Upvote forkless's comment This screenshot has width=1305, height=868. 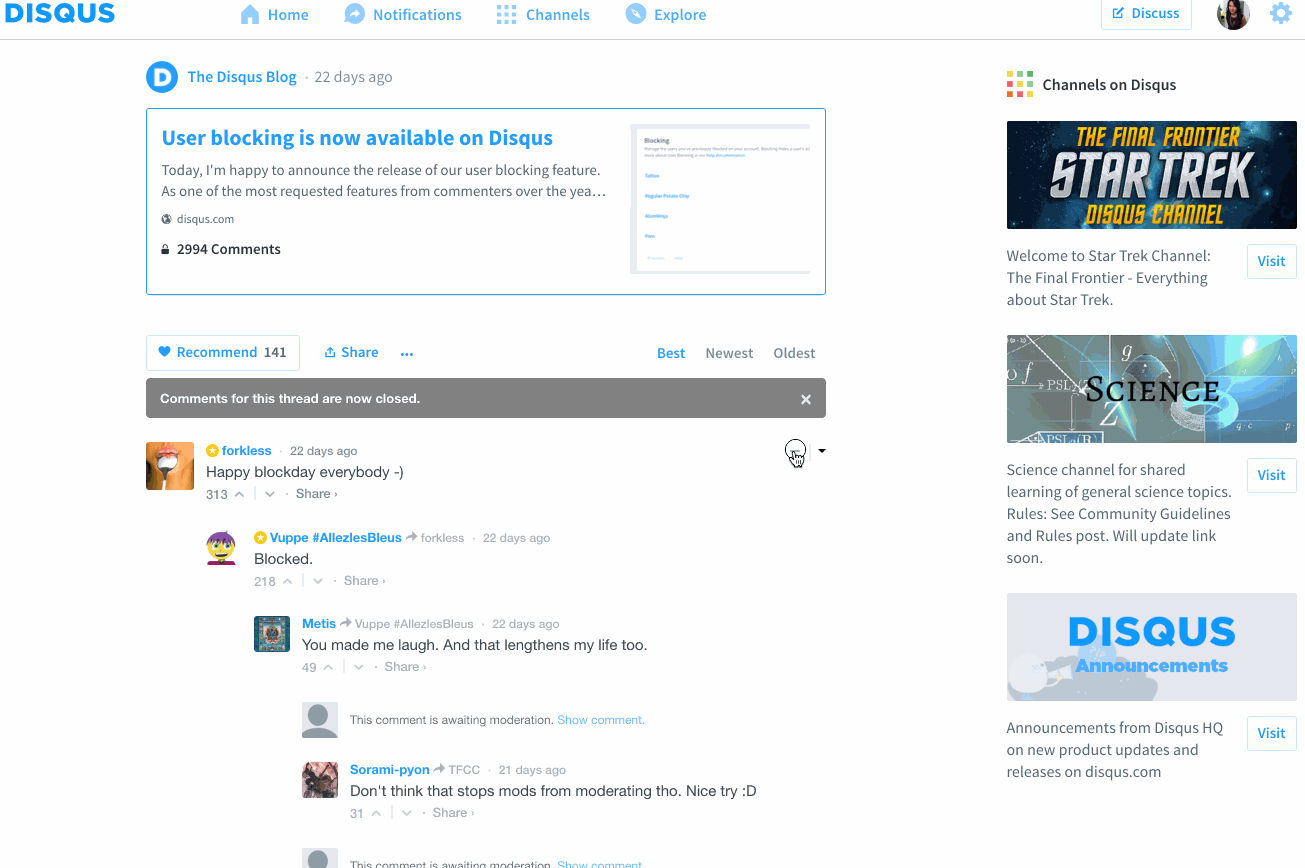tap(237, 493)
